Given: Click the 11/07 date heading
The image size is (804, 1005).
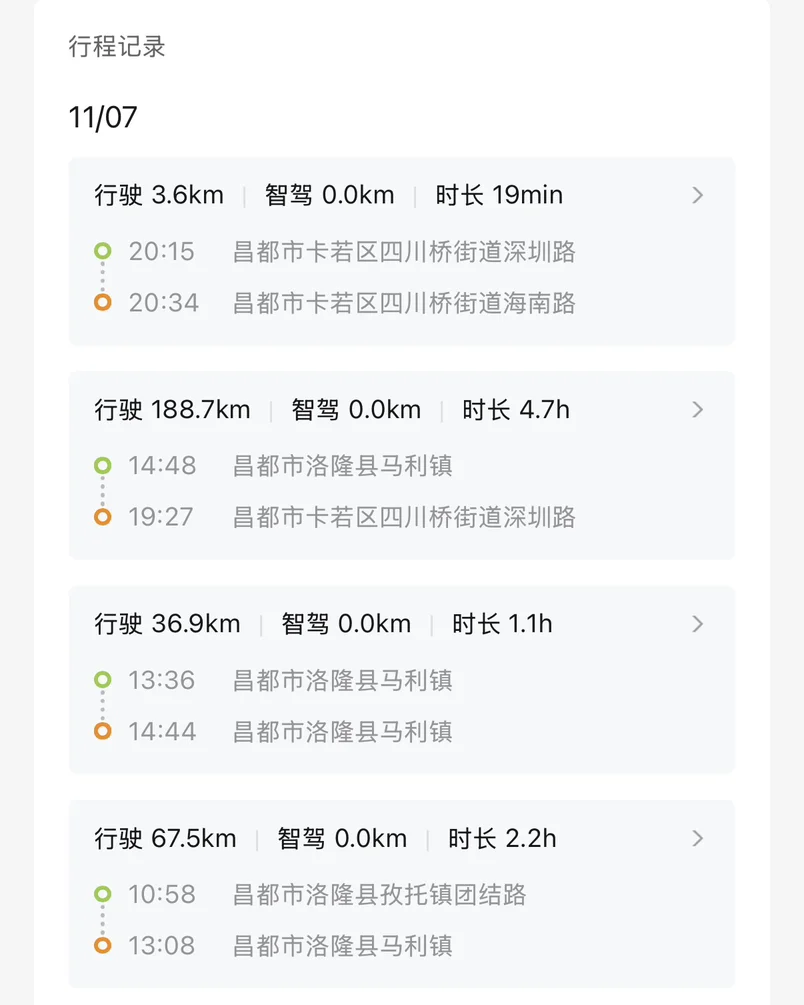Looking at the screenshot, I should [x=103, y=118].
